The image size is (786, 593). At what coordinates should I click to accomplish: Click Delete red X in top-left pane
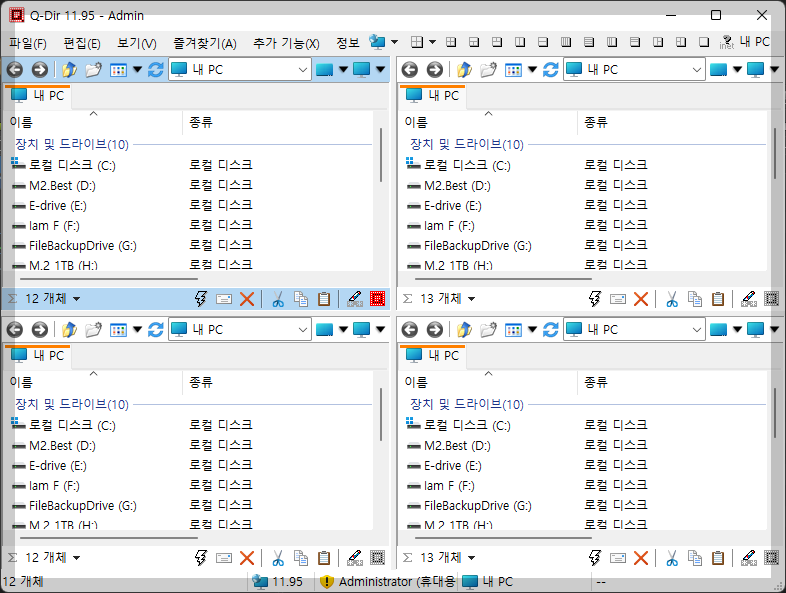tap(247, 299)
